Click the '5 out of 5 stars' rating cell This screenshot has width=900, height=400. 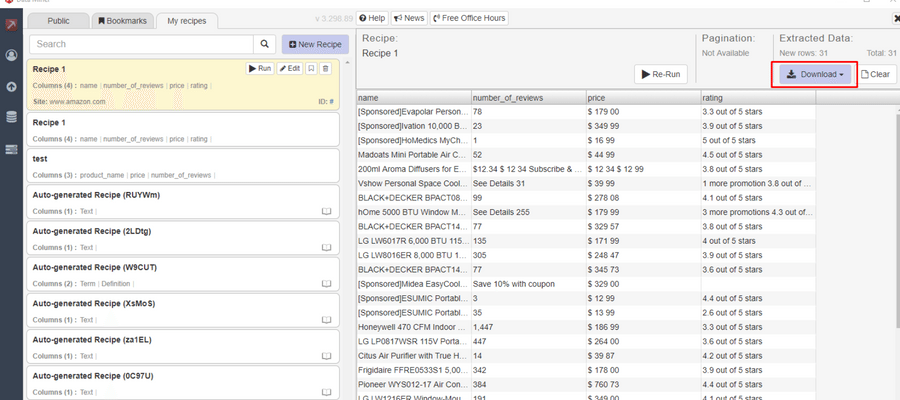758,141
